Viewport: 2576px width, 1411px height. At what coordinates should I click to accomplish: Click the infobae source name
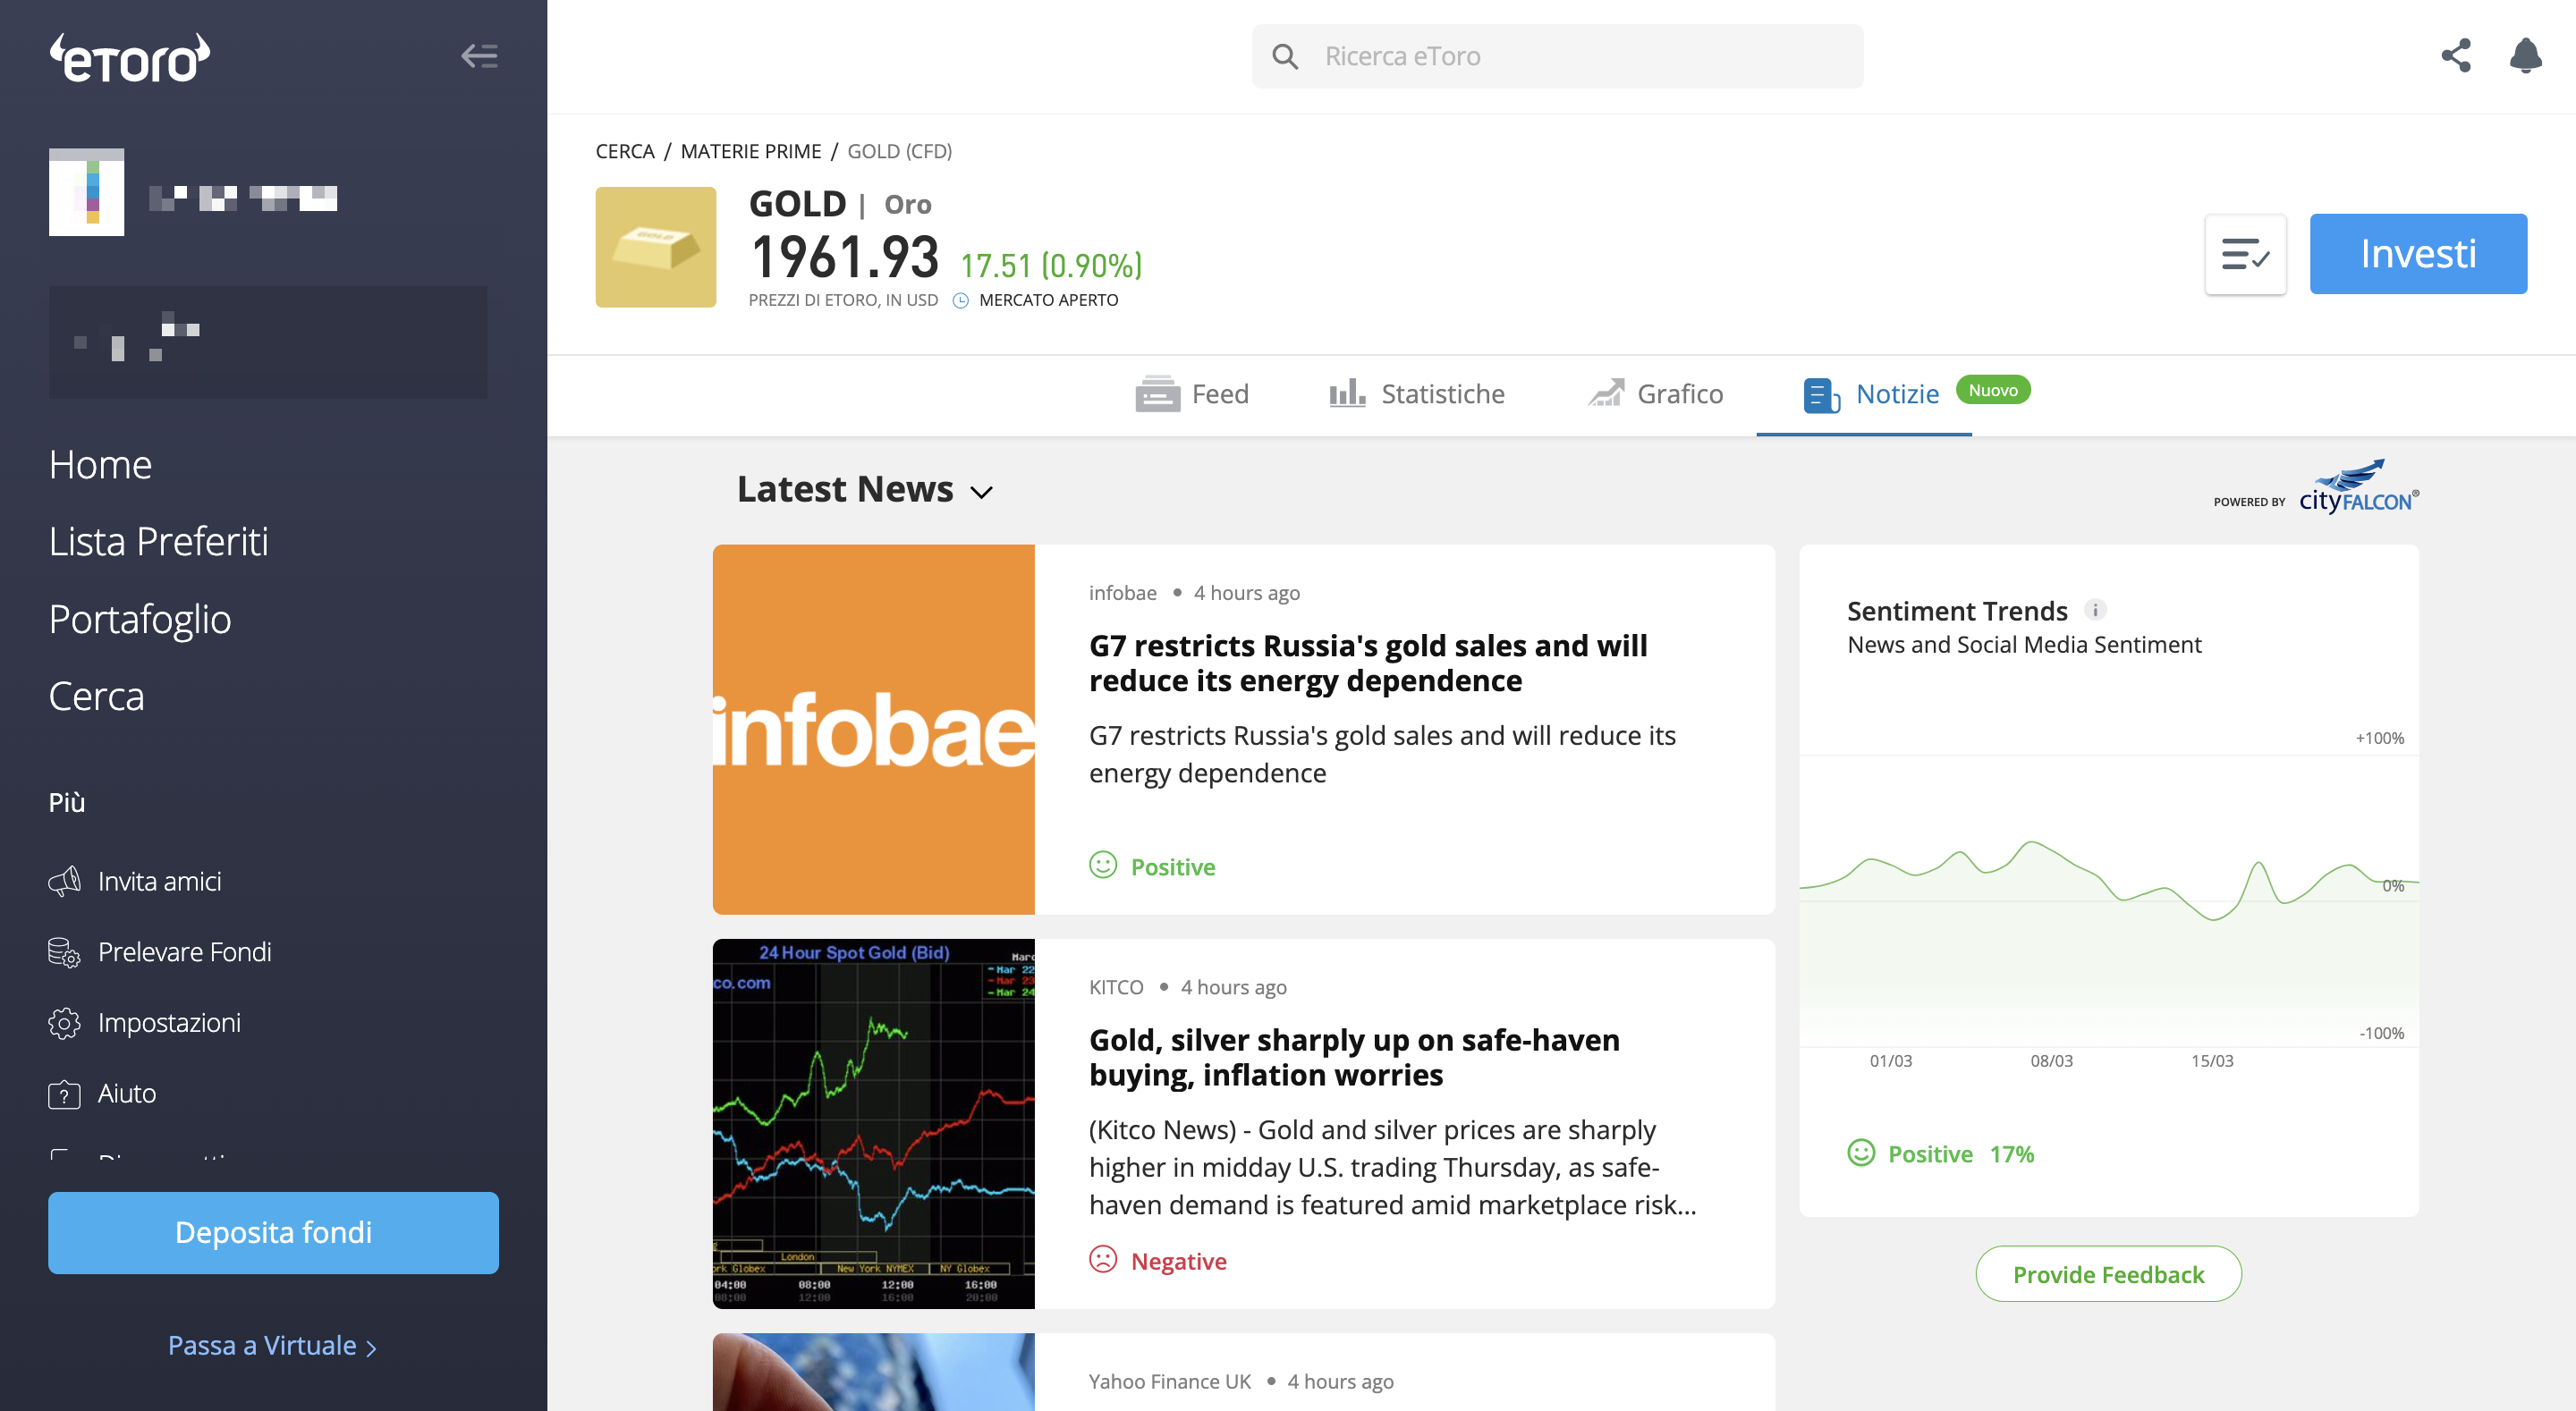(1122, 593)
